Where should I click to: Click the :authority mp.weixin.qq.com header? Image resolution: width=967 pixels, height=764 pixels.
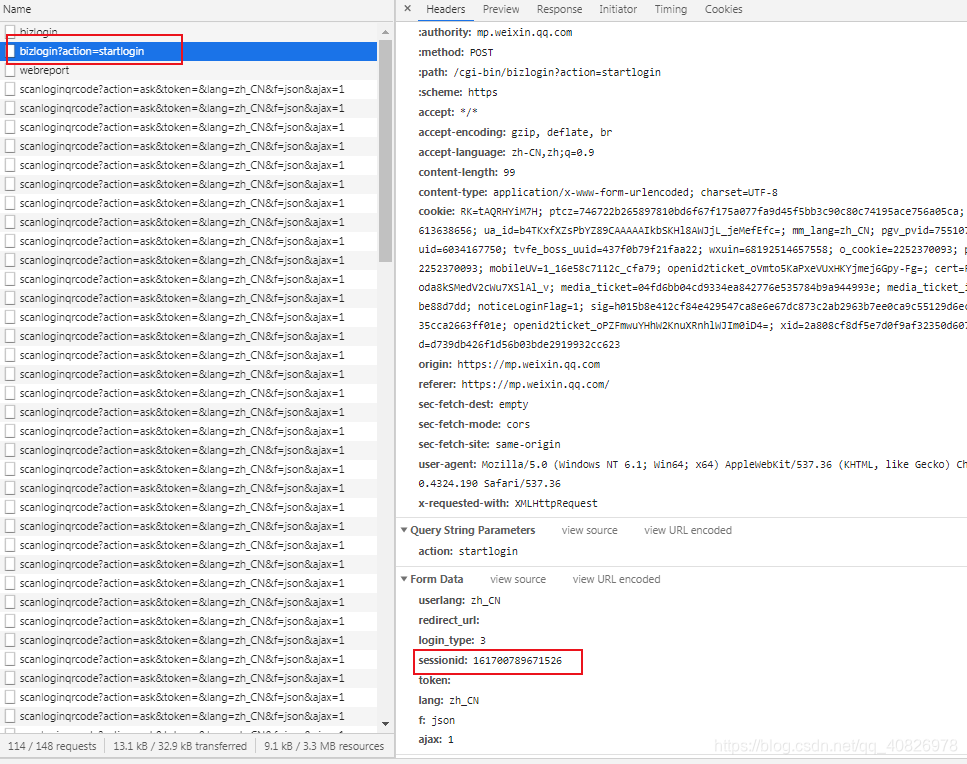click(495, 32)
